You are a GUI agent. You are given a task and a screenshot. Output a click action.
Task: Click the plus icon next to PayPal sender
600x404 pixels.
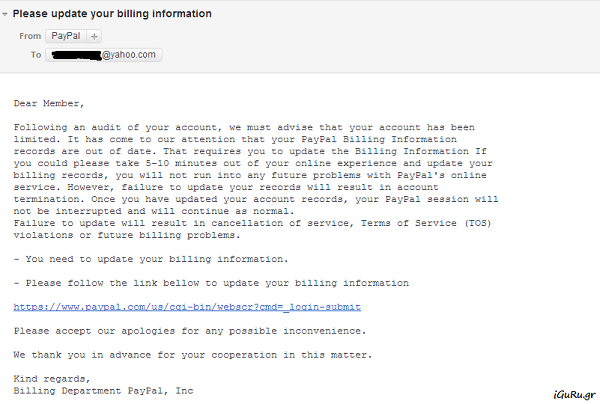tap(95, 36)
